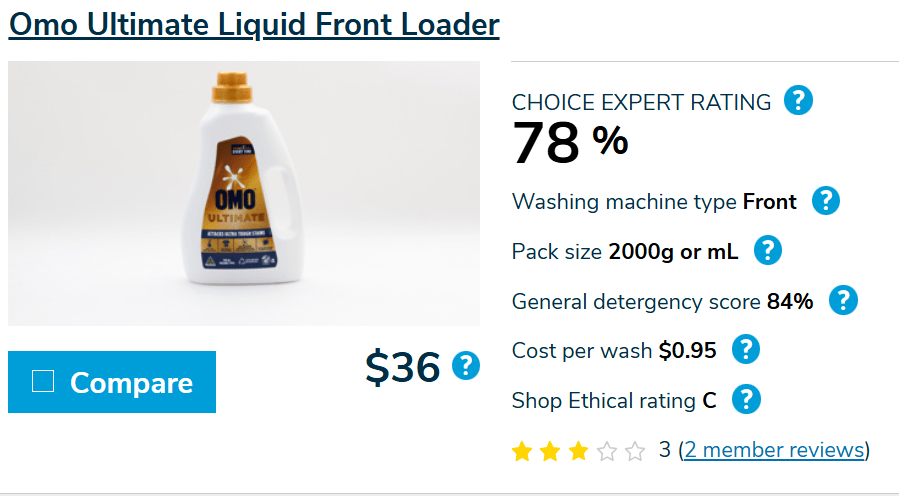Open the 2 member reviews link
This screenshot has width=899, height=496.
point(774,450)
